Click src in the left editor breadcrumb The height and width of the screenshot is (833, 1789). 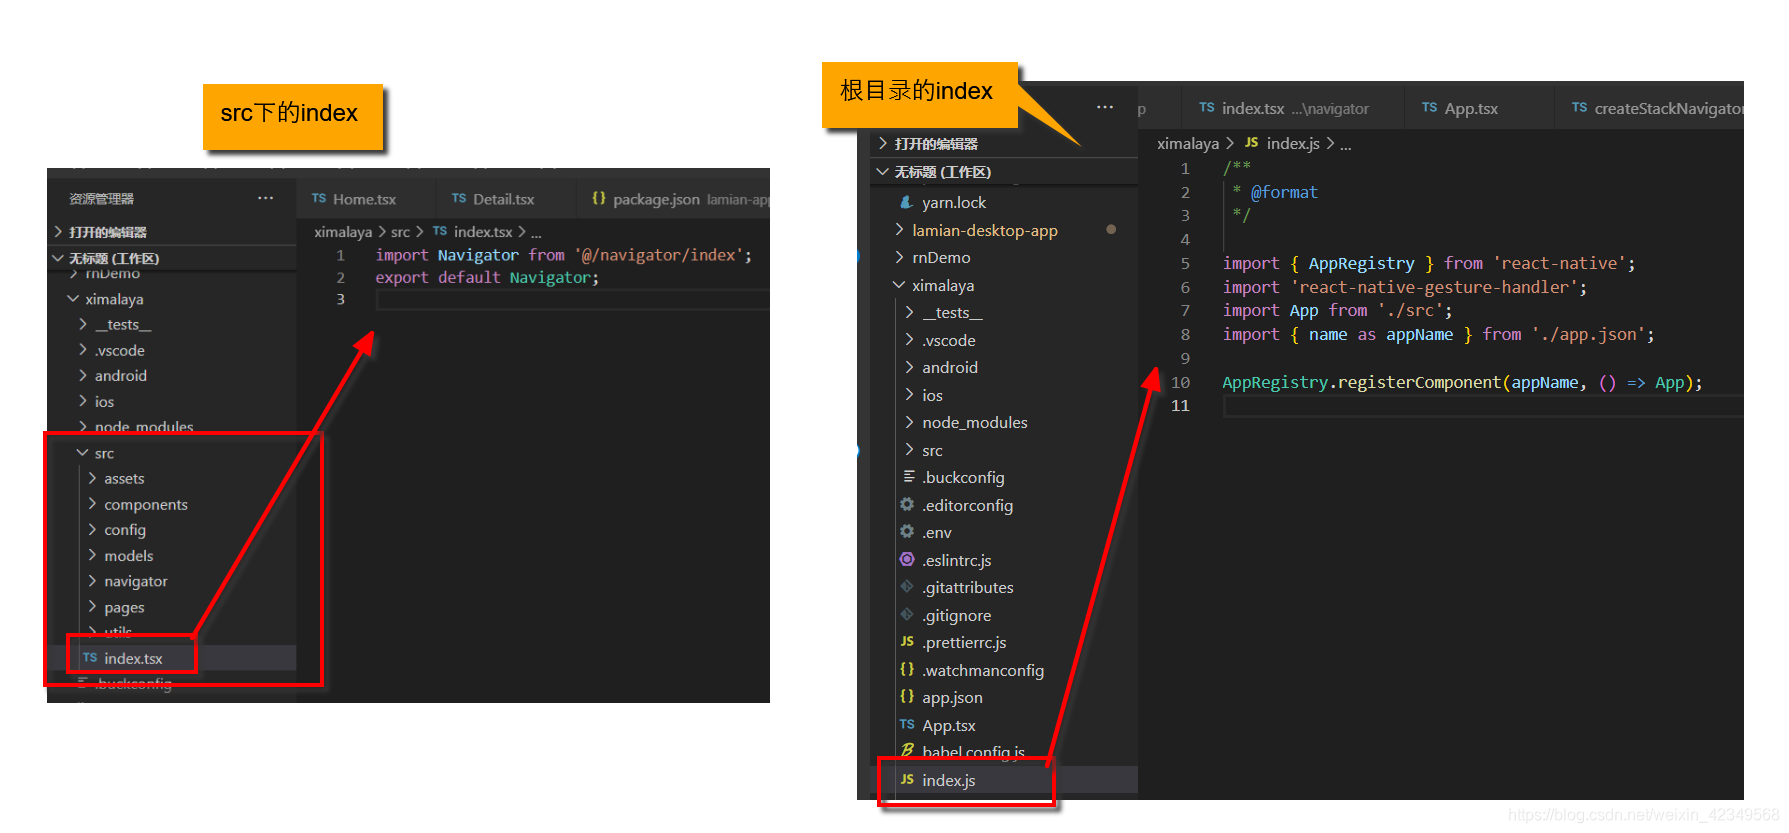pos(400,232)
